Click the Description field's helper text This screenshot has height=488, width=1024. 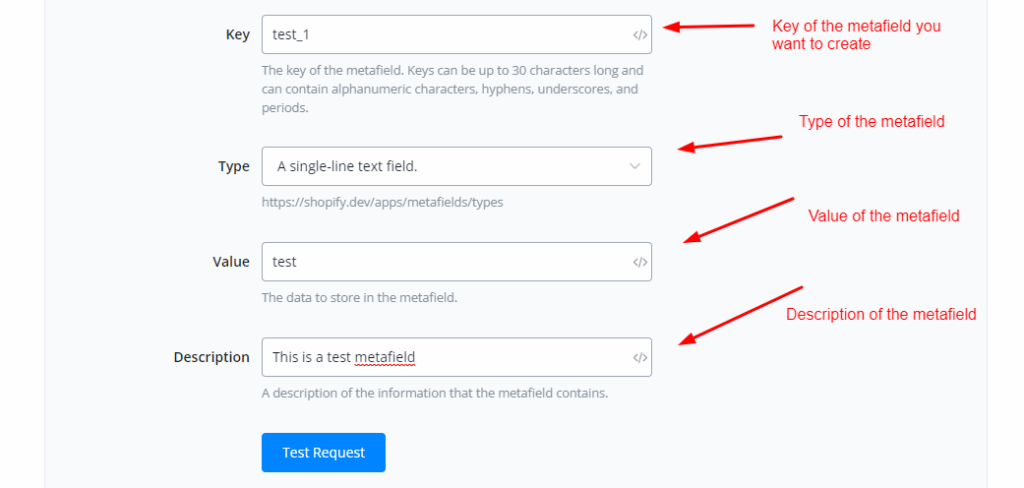[435, 393]
